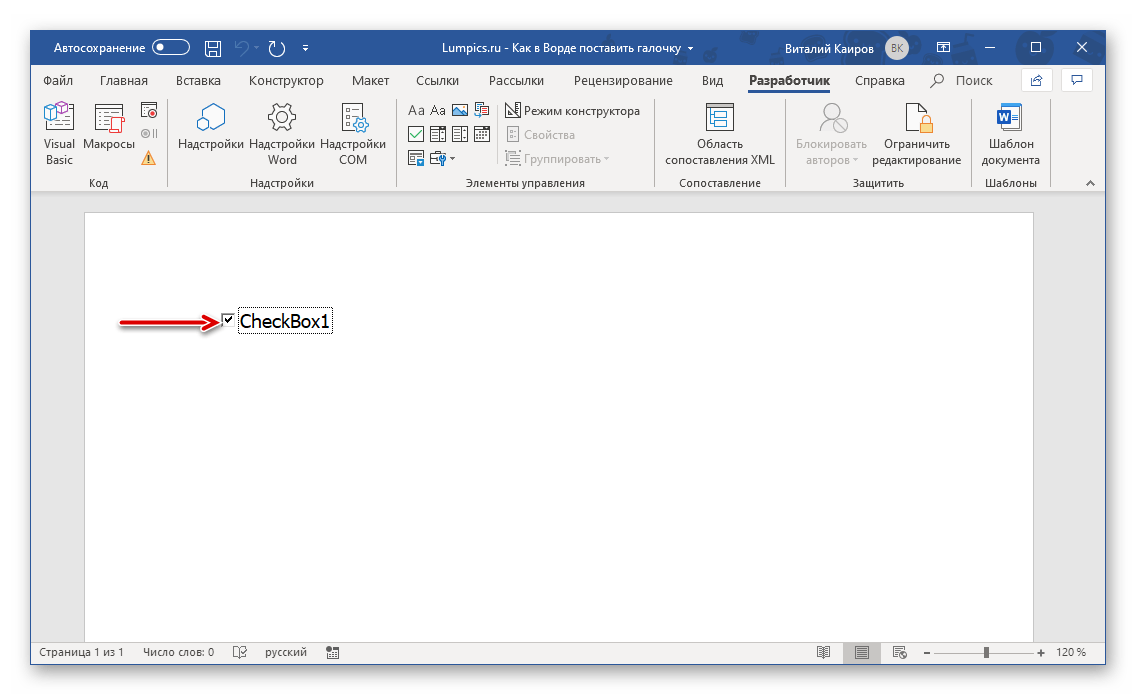This screenshot has width=1136, height=695.
Task: Click the Undo arrow
Action: (242, 48)
